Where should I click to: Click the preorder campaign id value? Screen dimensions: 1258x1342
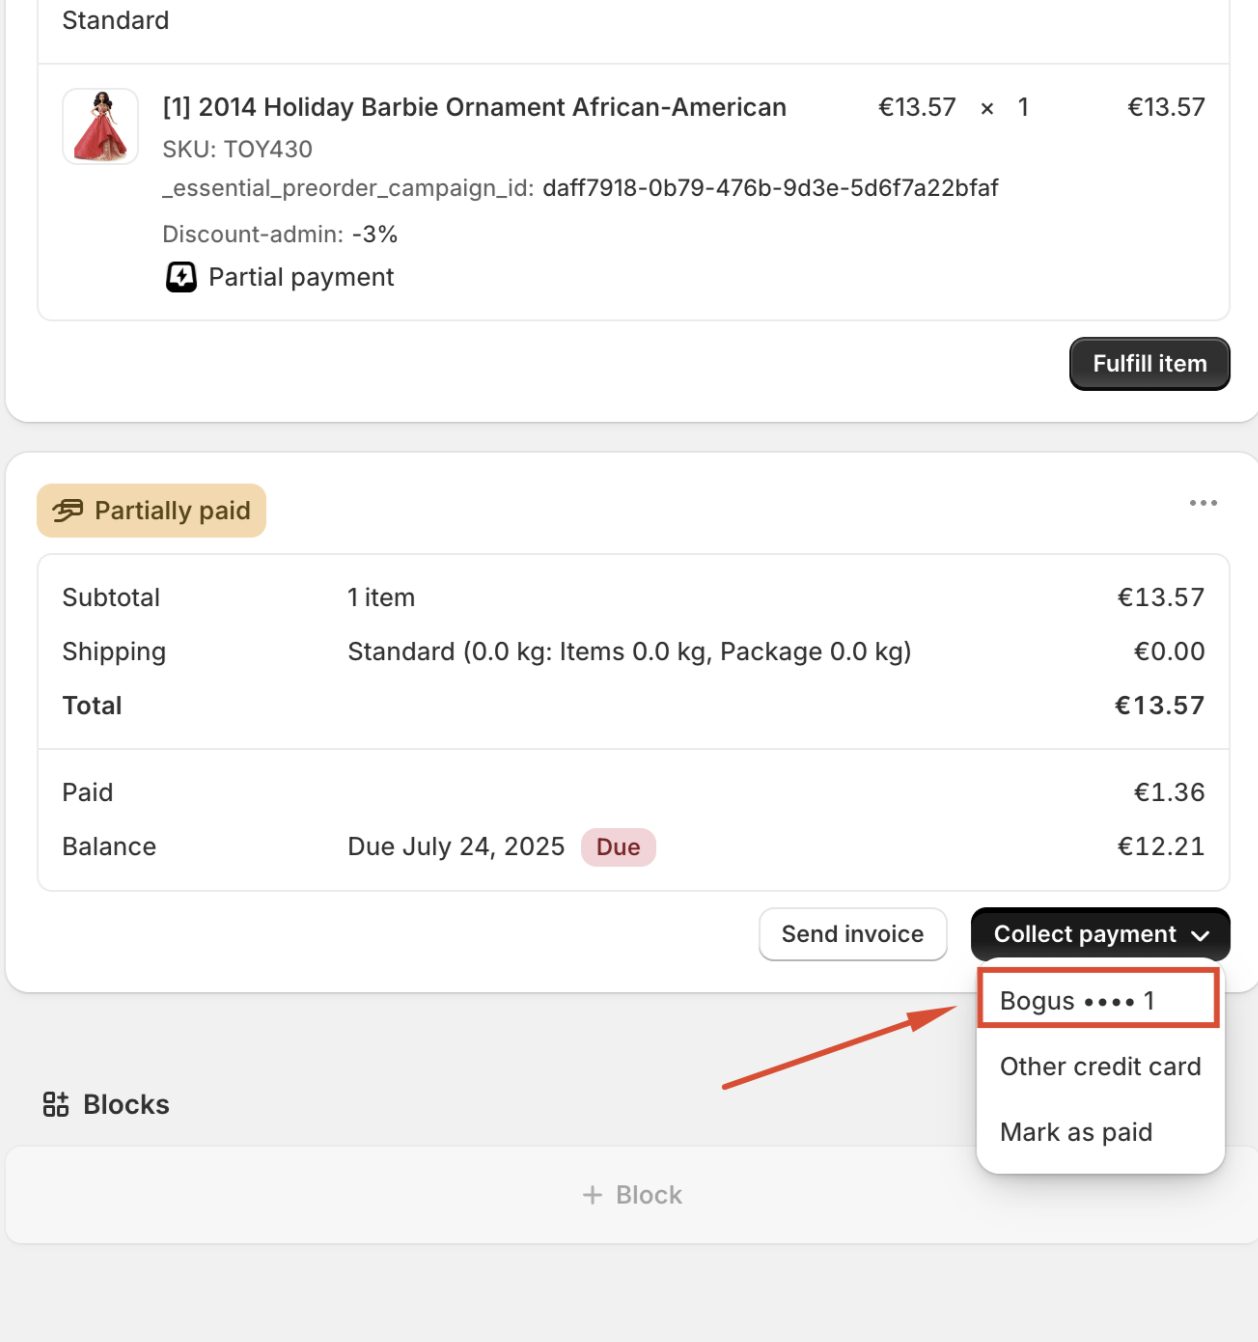point(770,188)
